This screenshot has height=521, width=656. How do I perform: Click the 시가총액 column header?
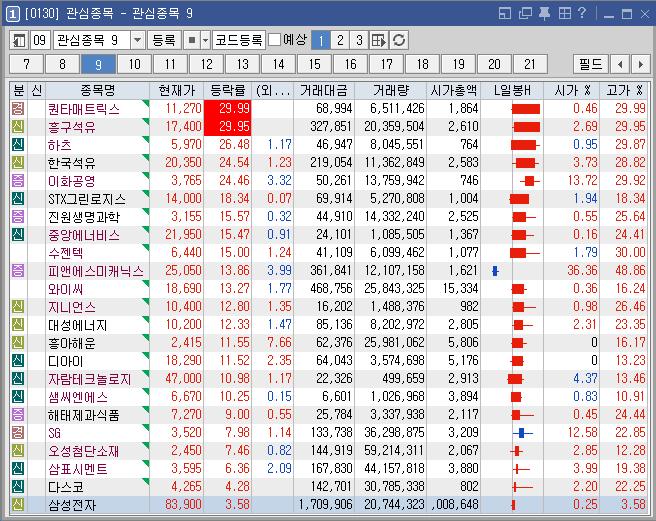tap(454, 90)
